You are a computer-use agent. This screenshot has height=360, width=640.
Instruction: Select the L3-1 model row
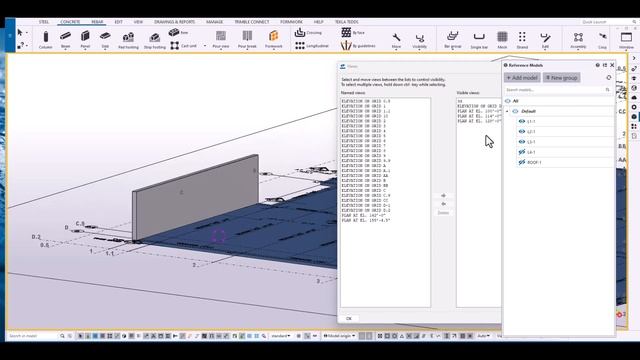pyautogui.click(x=566, y=142)
